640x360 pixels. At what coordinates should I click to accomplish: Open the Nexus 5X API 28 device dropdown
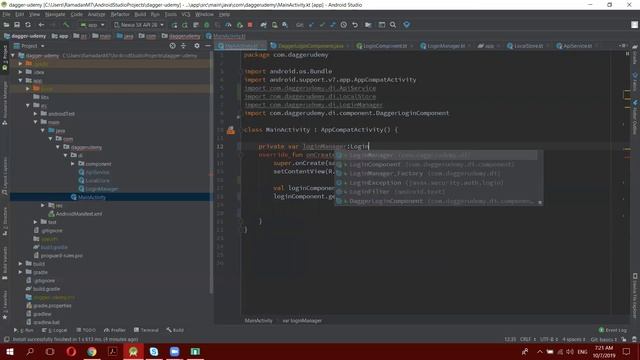(x=138, y=25)
